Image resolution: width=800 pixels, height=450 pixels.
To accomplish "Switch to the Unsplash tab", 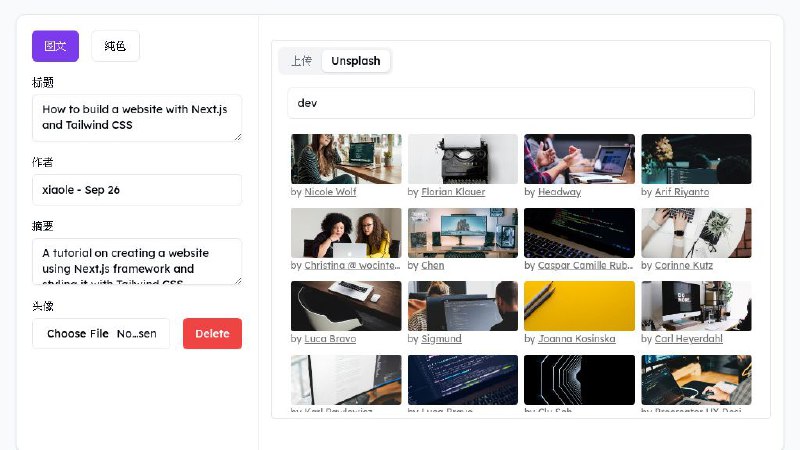I will [x=355, y=61].
